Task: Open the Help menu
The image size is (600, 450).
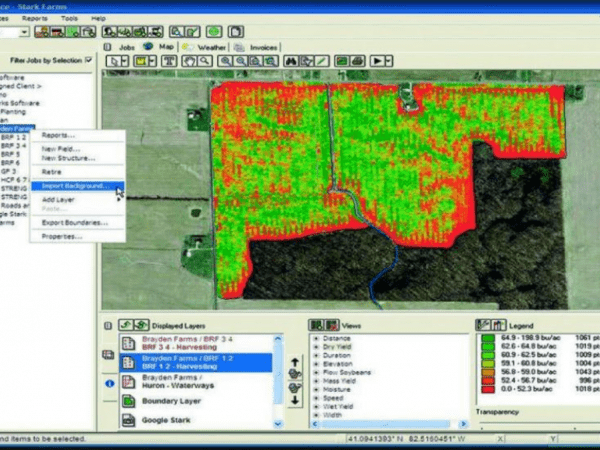Action: (x=98, y=18)
